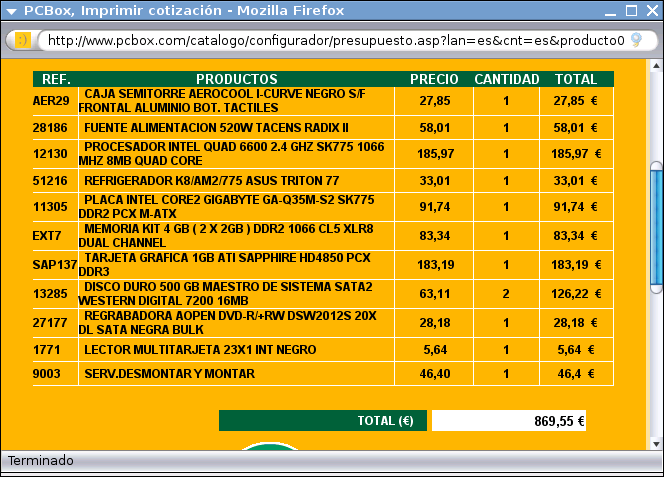Click the 126,22 € total cell
Viewport: 664px width, 477px height.
(576, 294)
